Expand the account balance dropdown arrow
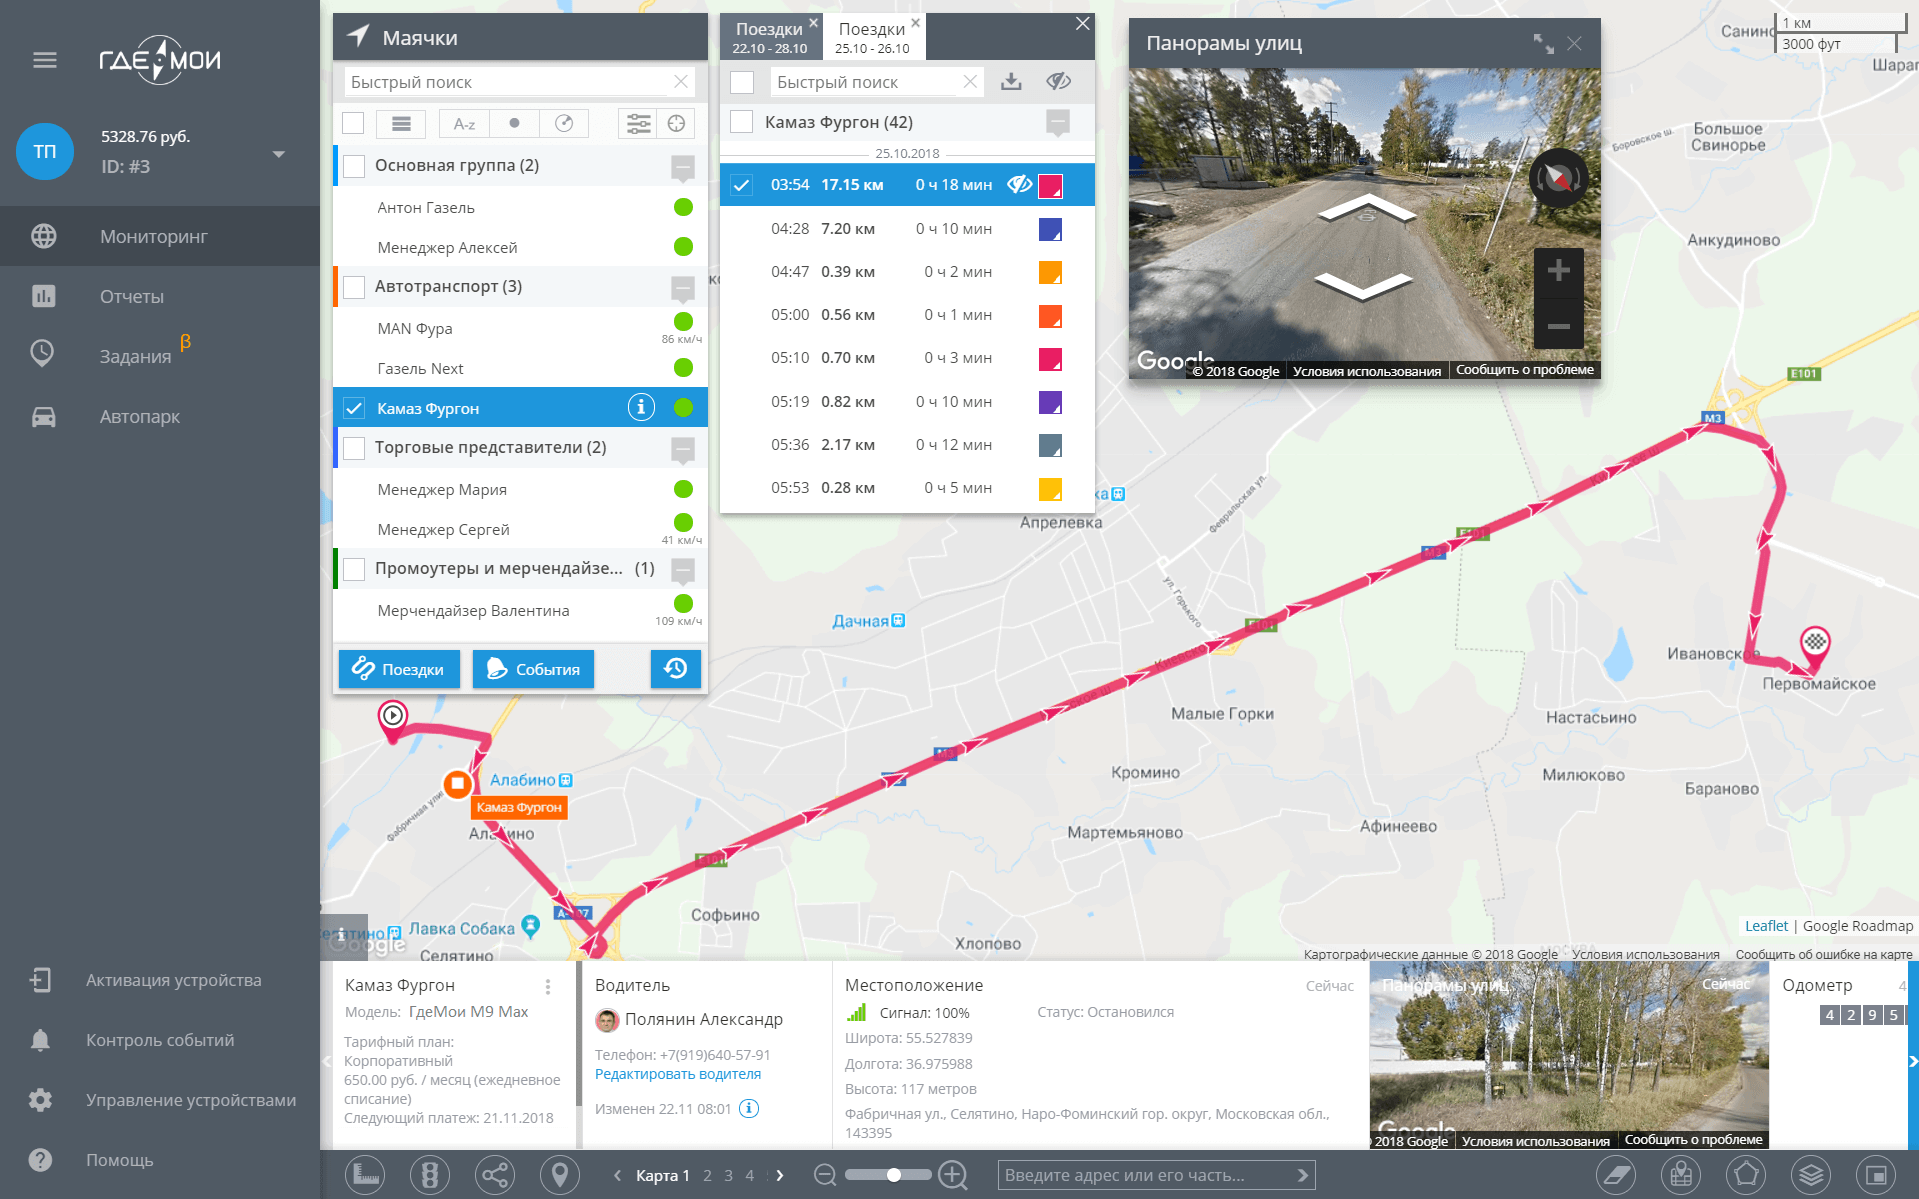This screenshot has width=1919, height=1199. tap(279, 153)
